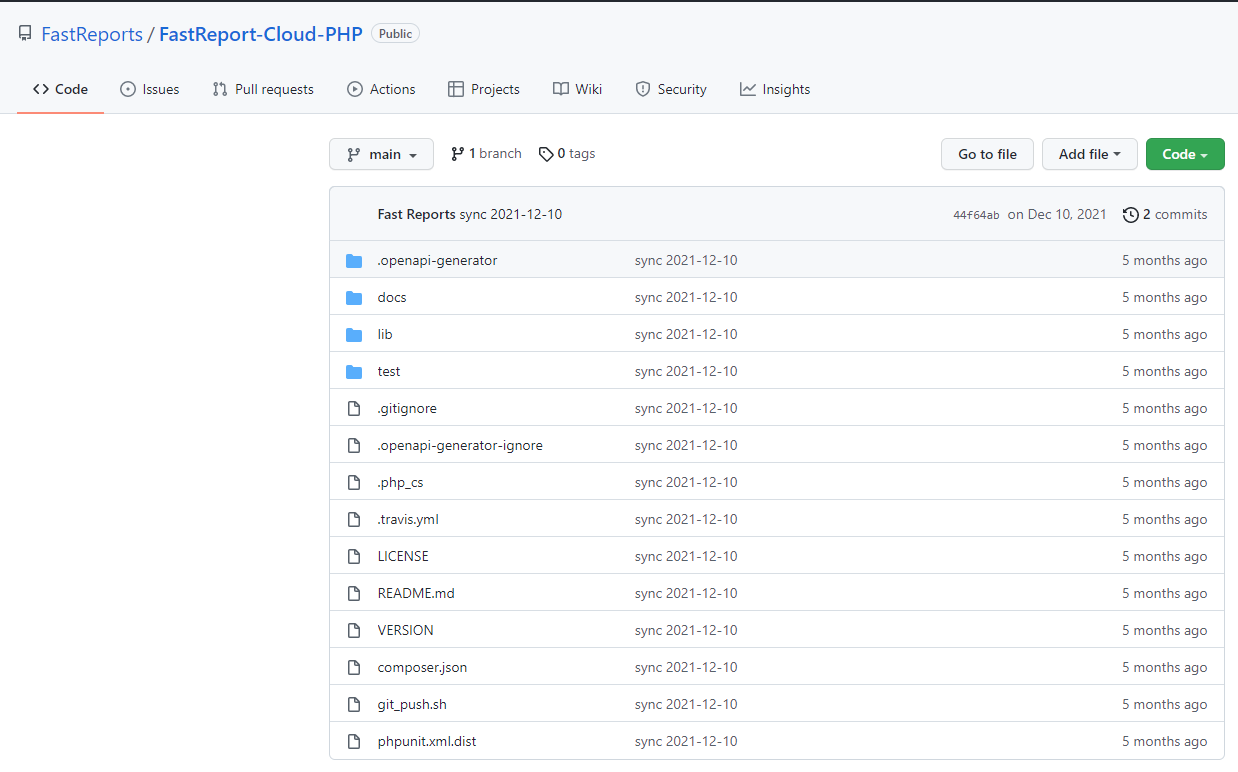Open the lib folder
Image resolution: width=1238 pixels, height=772 pixels.
(385, 335)
